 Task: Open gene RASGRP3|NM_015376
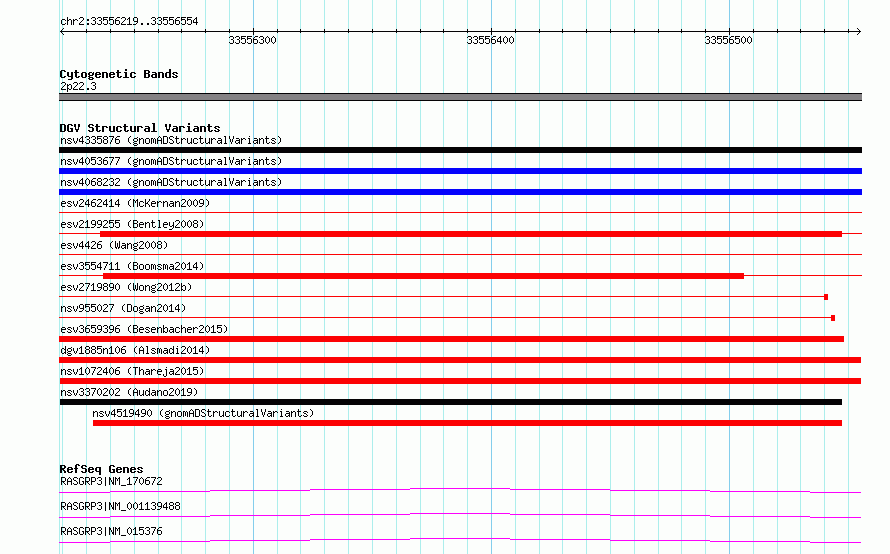click(111, 531)
